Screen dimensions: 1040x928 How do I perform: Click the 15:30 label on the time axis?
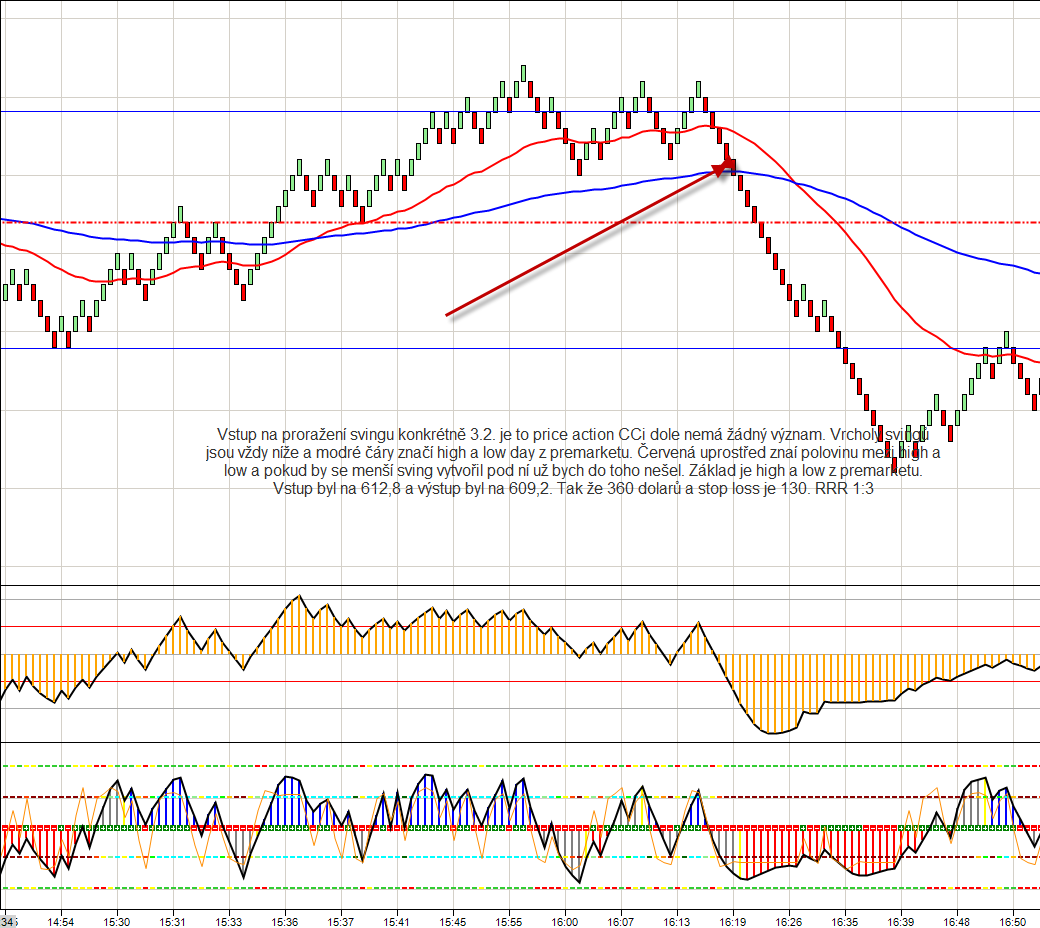pyautogui.click(x=117, y=920)
